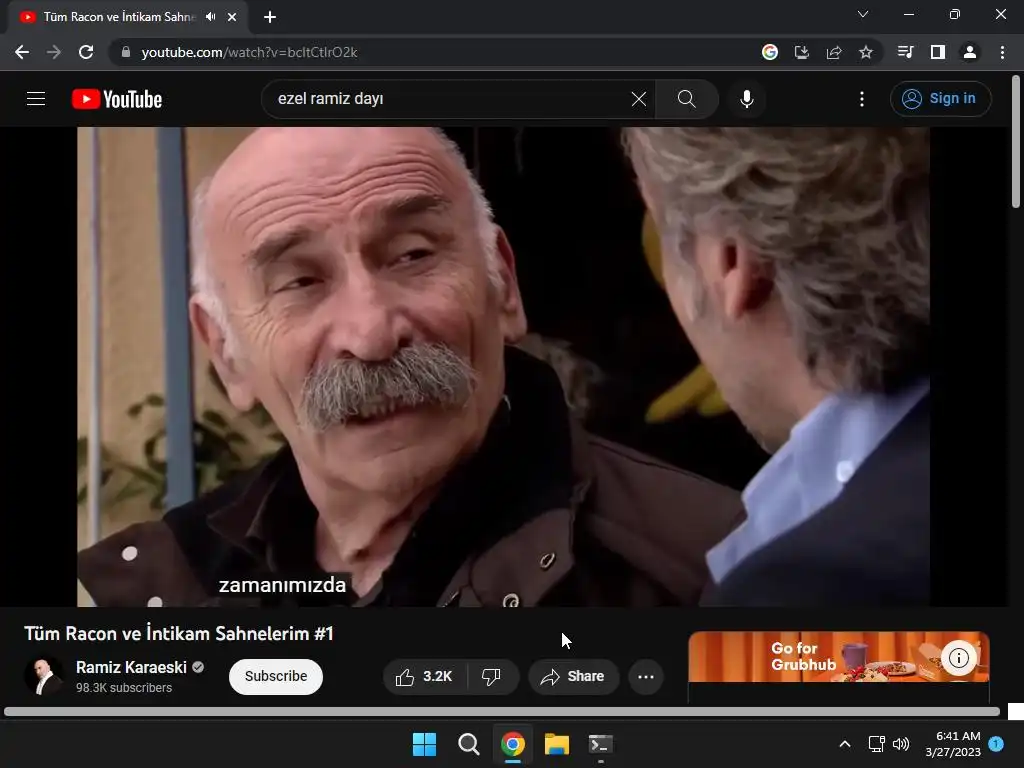This screenshot has height=768, width=1024.
Task: Open a new tab with the plus button
Action: [270, 17]
